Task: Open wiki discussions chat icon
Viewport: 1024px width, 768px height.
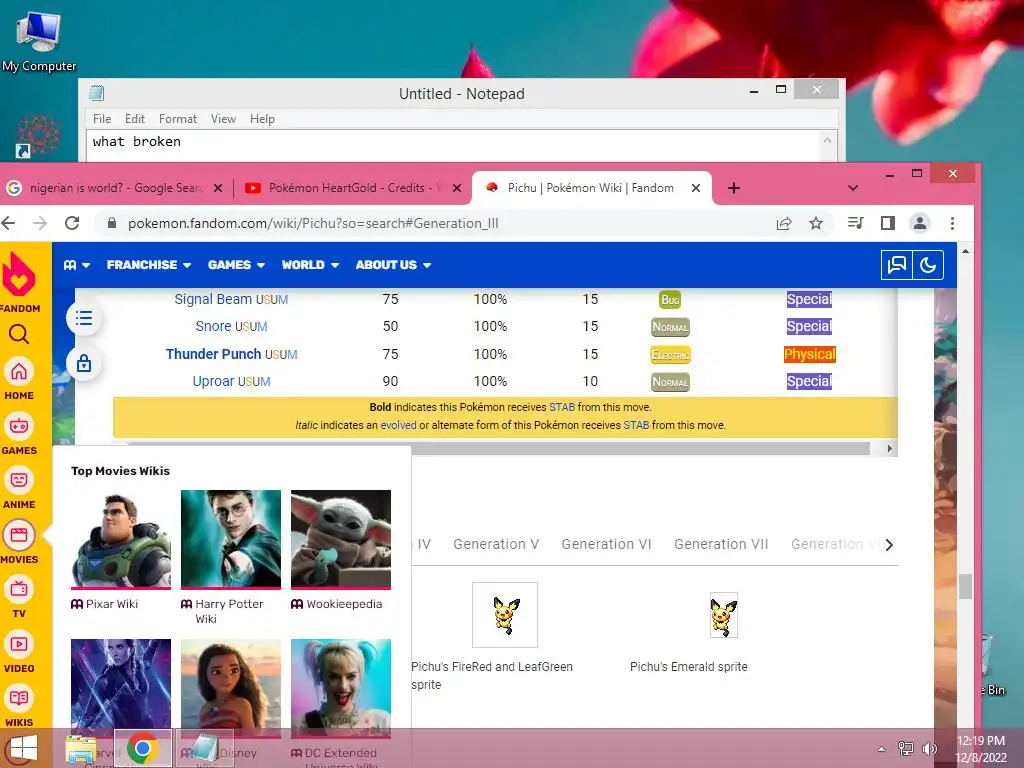Action: coord(897,265)
